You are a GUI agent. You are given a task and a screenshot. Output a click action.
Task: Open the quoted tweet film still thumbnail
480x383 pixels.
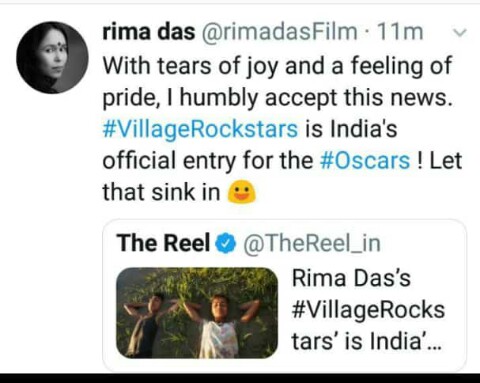[197, 313]
